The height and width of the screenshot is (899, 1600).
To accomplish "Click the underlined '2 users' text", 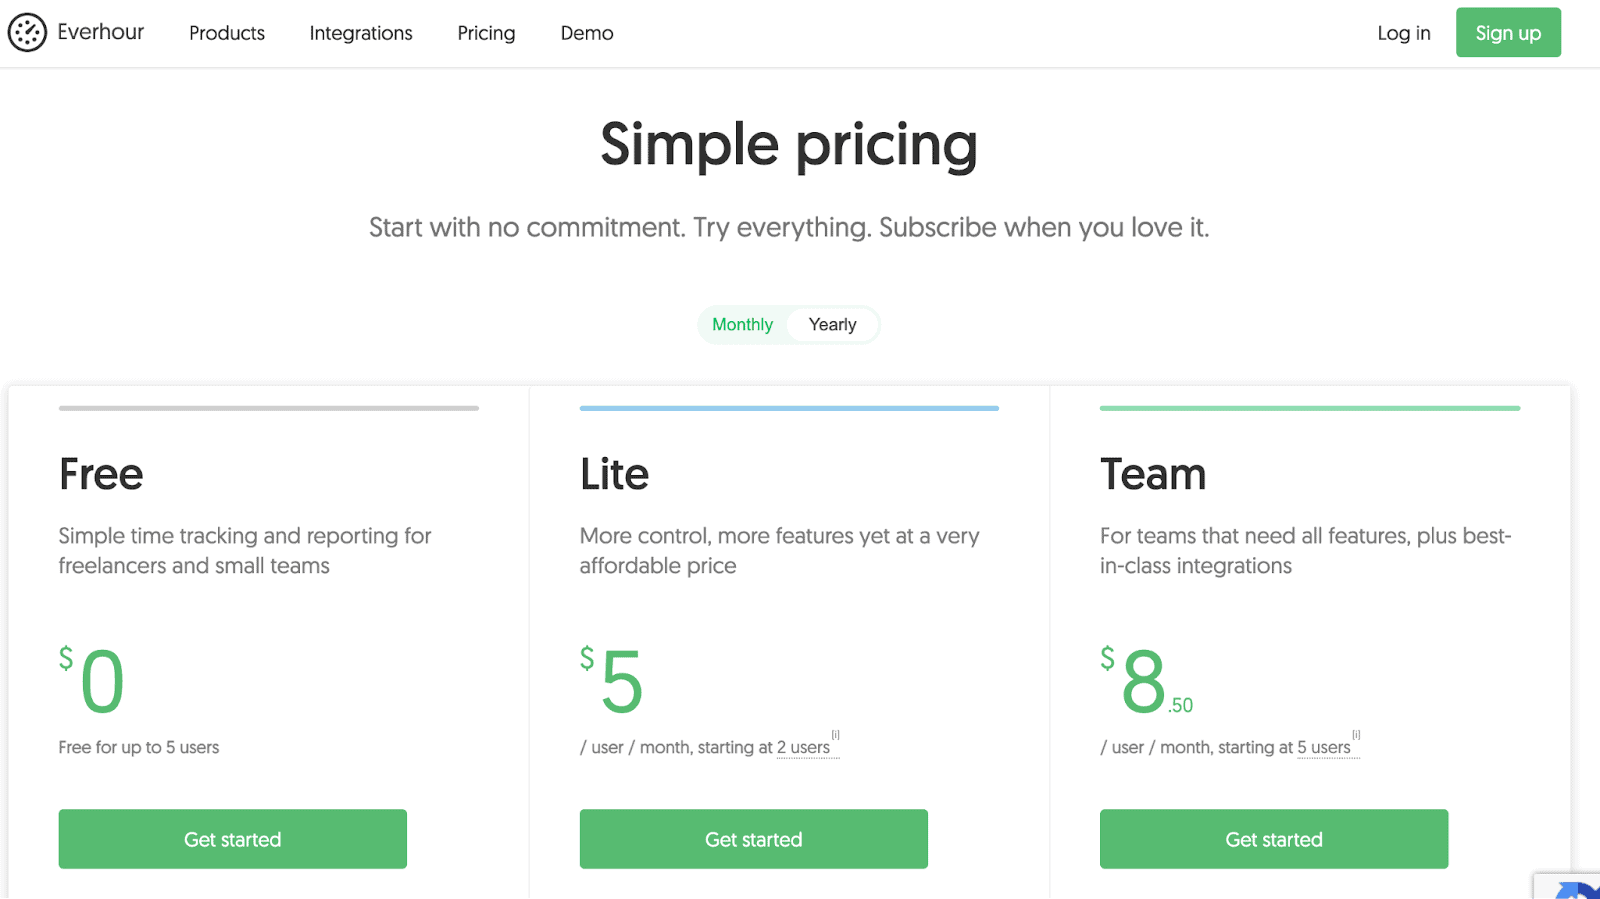I will [803, 748].
